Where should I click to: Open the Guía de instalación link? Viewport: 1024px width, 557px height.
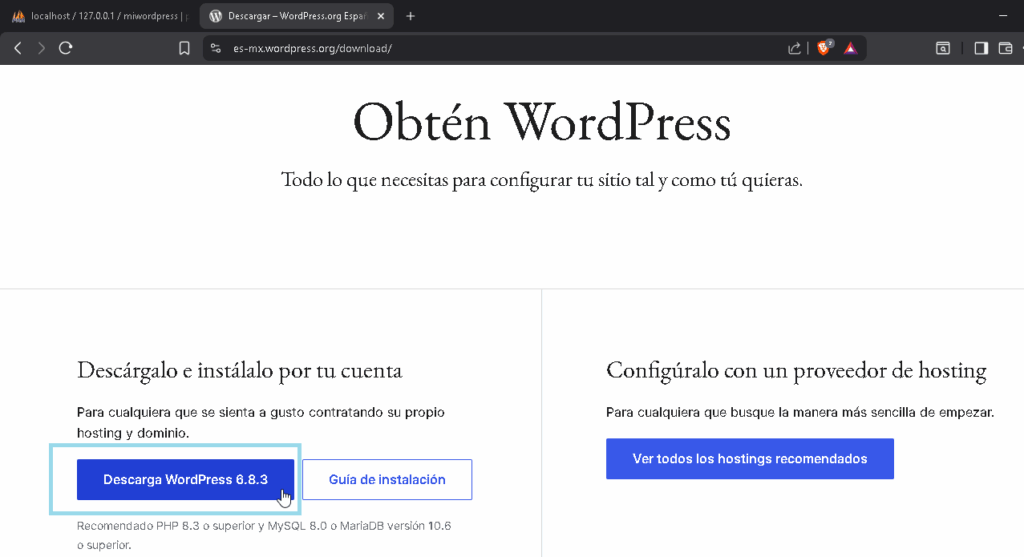[387, 480]
